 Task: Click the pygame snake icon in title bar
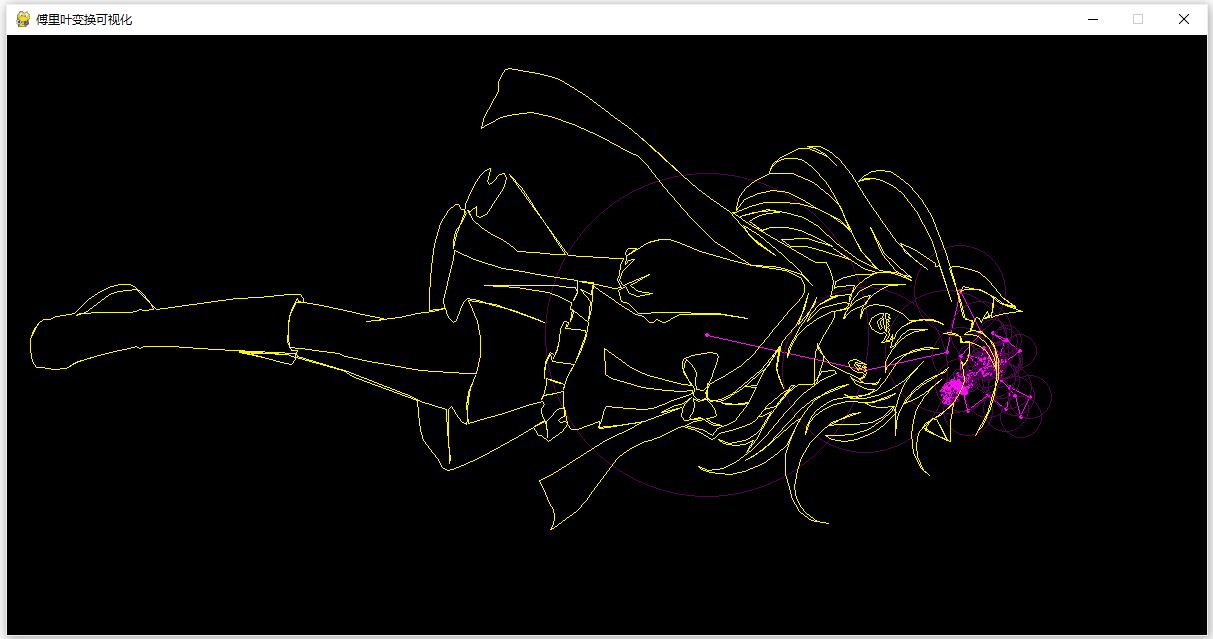(22, 19)
